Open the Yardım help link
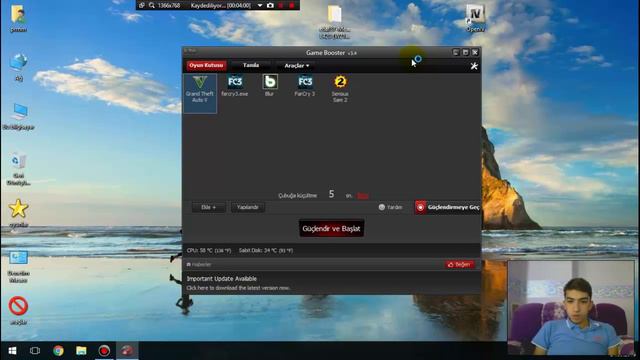Screen dimensions: 640x360 pyautogui.click(x=390, y=207)
